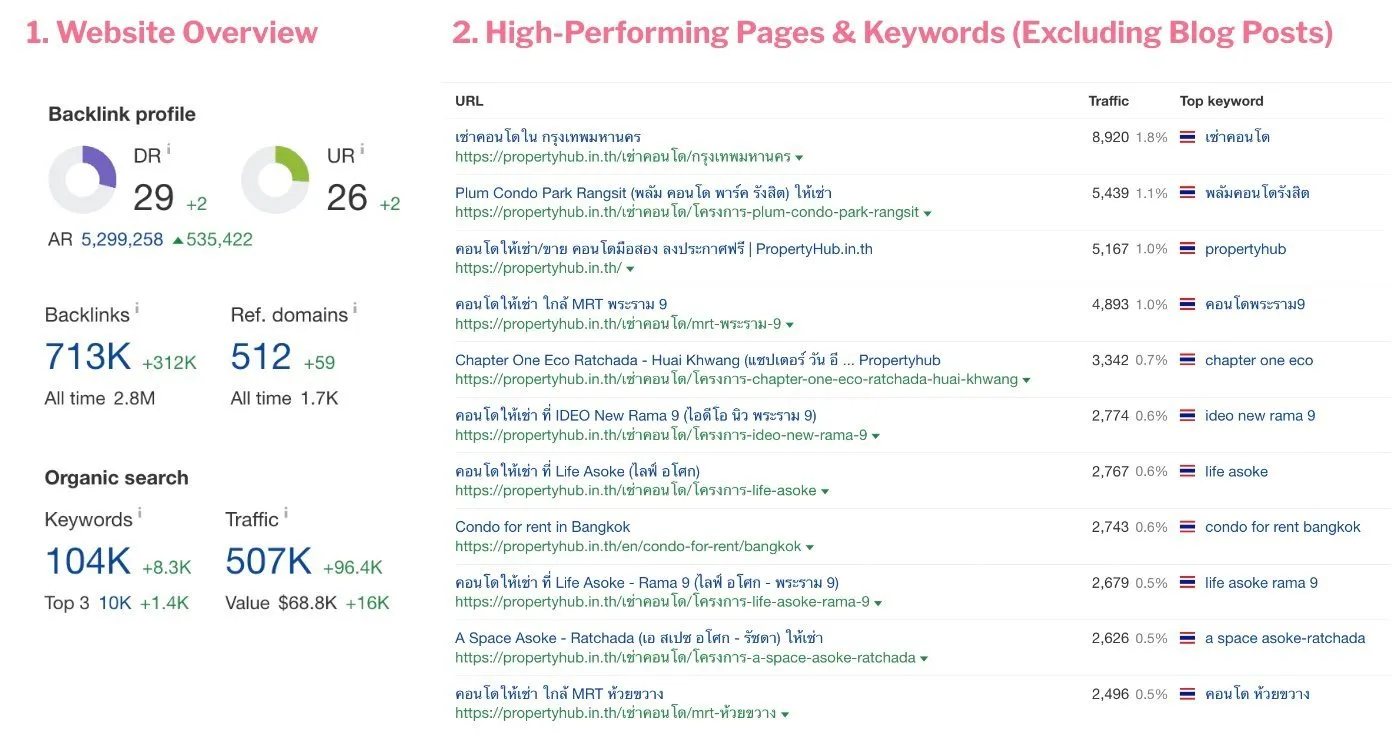
Task: Expand dropdown arrow after en/condo-for-rent/bangkok URL
Action: coord(810,547)
